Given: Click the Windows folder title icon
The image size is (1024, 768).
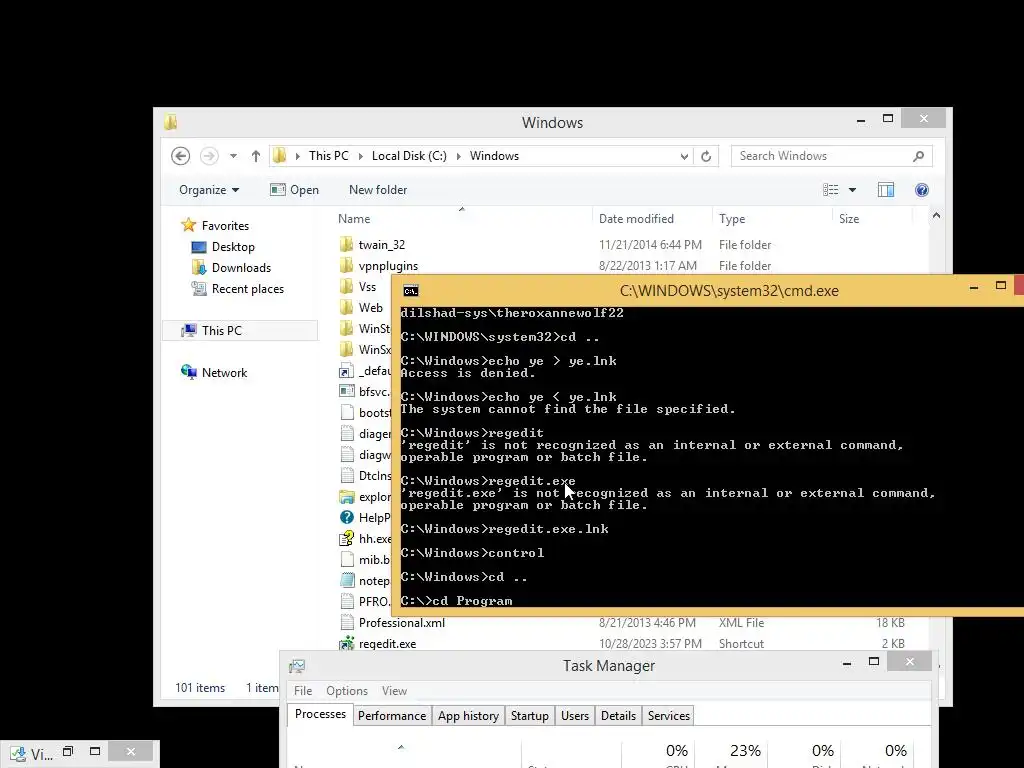Looking at the screenshot, I should 170,122.
